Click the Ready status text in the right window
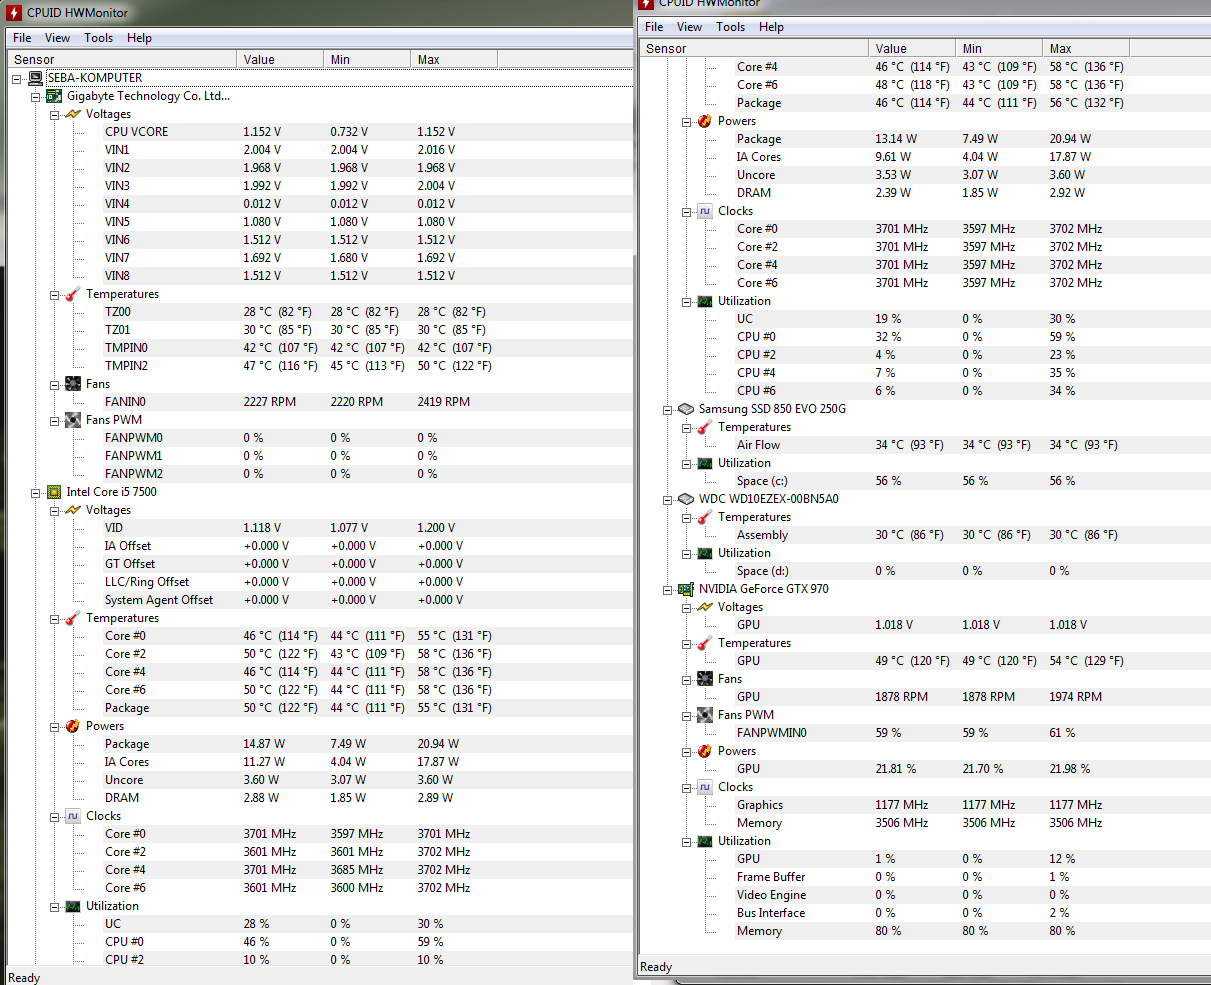 (x=656, y=967)
